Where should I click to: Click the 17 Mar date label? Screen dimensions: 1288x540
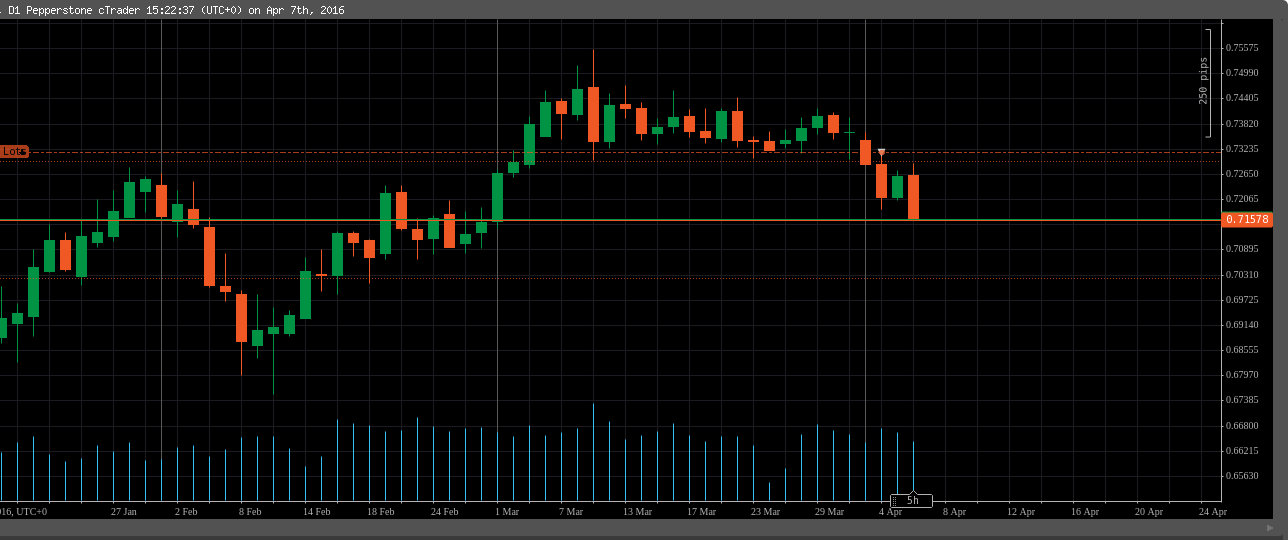701,511
